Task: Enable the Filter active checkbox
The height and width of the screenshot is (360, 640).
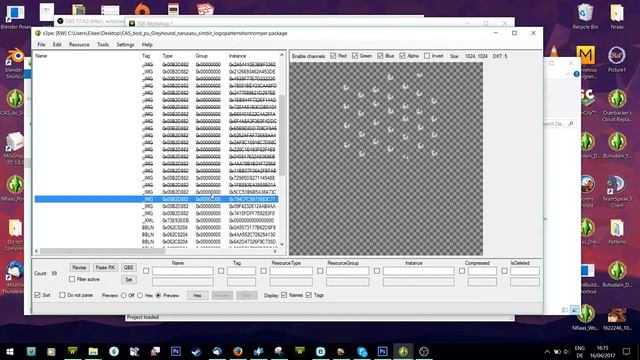Action: point(72,279)
